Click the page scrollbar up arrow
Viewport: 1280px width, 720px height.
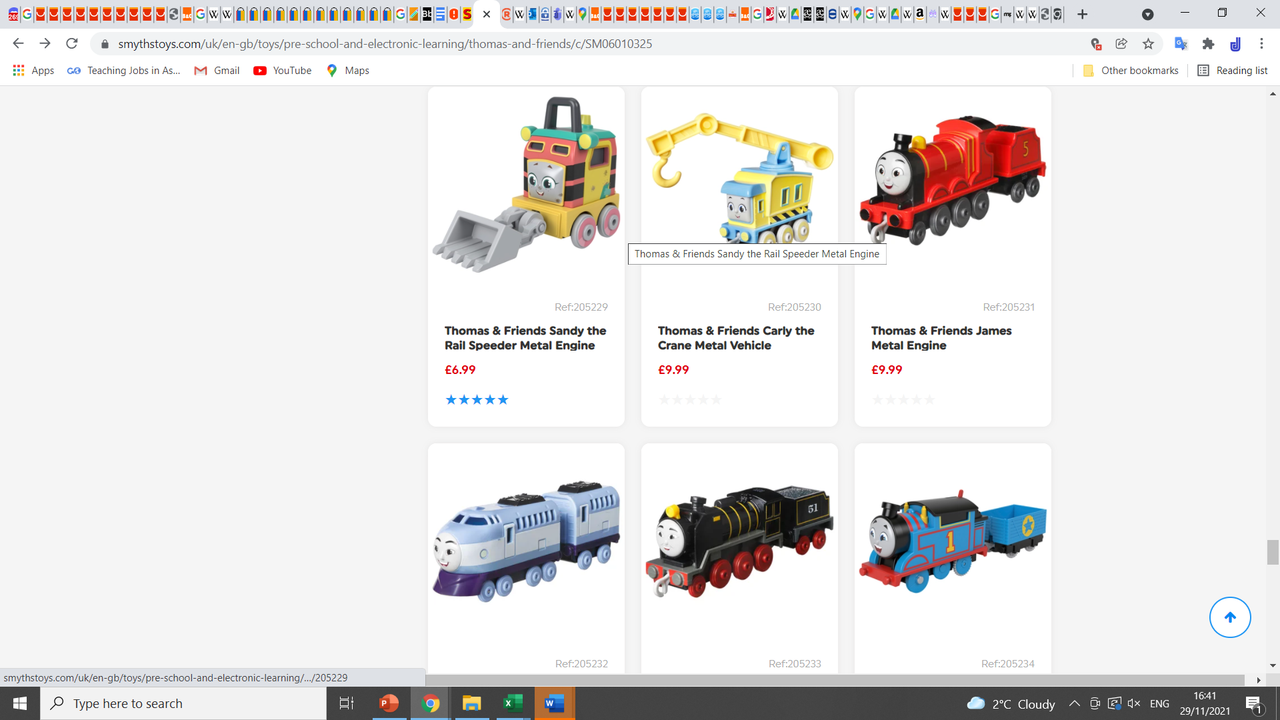[x=1272, y=92]
